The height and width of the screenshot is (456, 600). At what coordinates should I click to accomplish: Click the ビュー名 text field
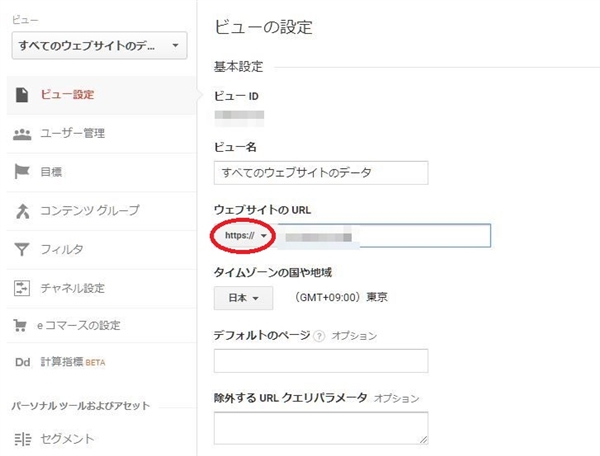(321, 173)
